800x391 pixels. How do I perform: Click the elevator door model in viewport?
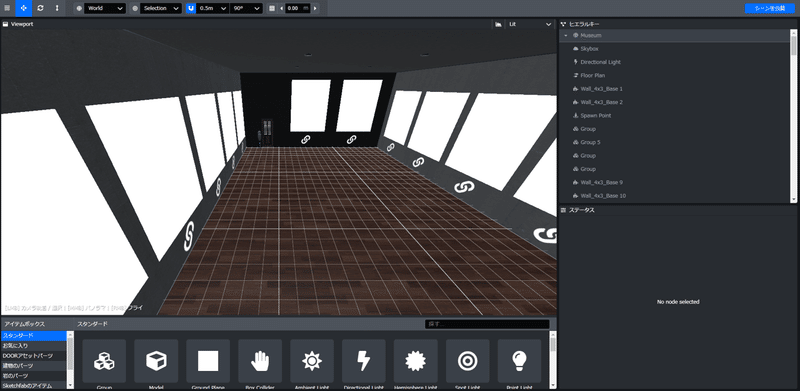point(267,132)
